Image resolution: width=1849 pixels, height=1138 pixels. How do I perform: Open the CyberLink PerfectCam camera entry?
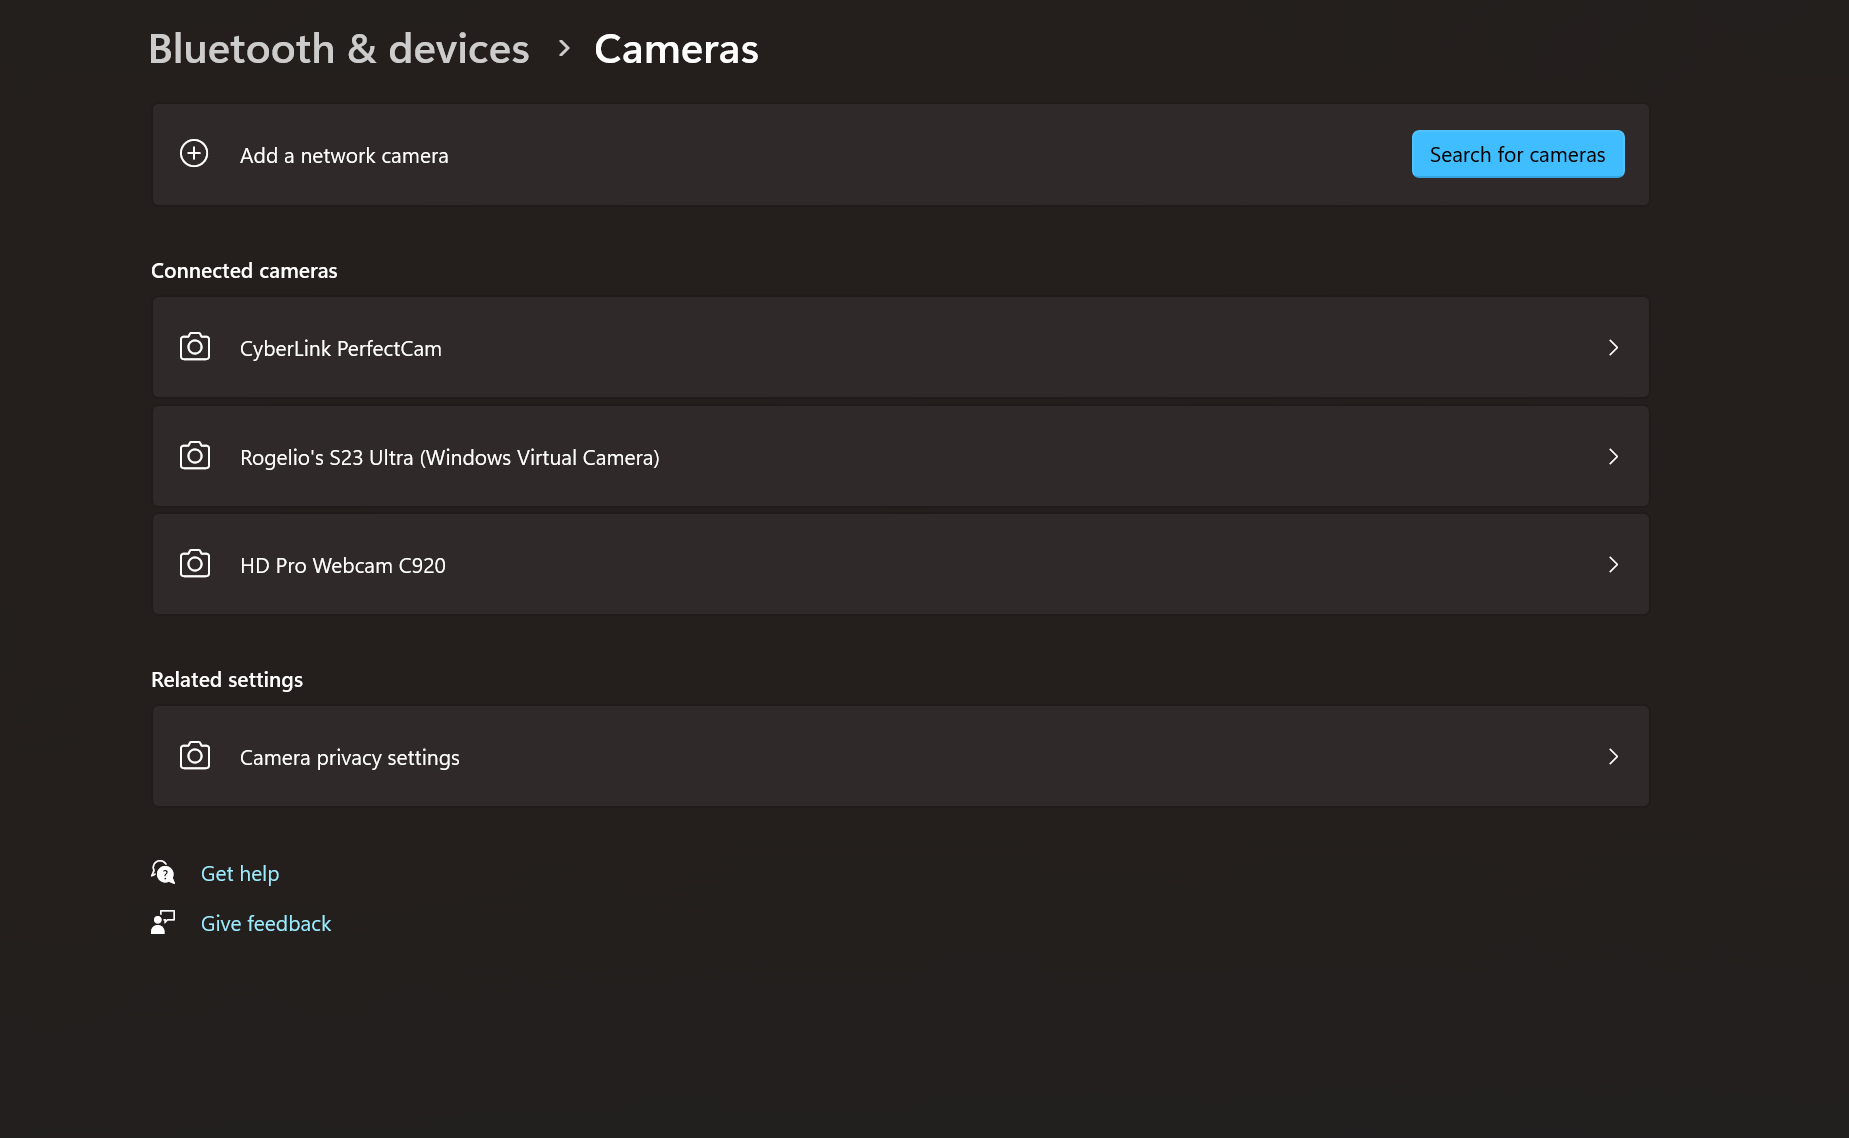click(x=901, y=347)
